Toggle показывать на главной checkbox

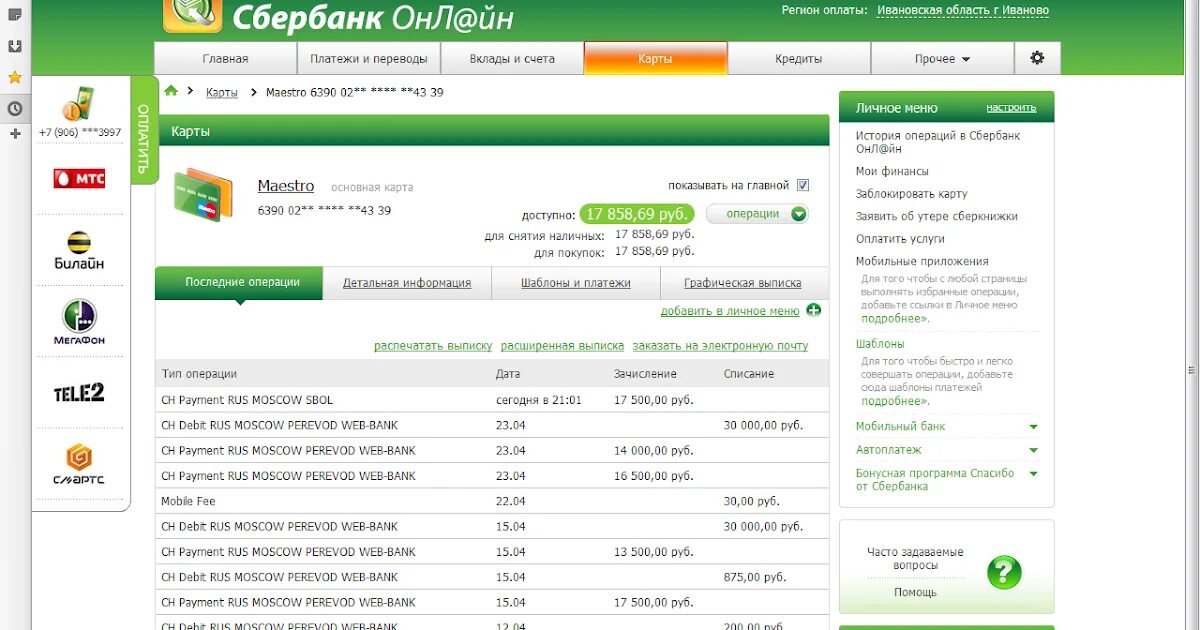click(803, 185)
